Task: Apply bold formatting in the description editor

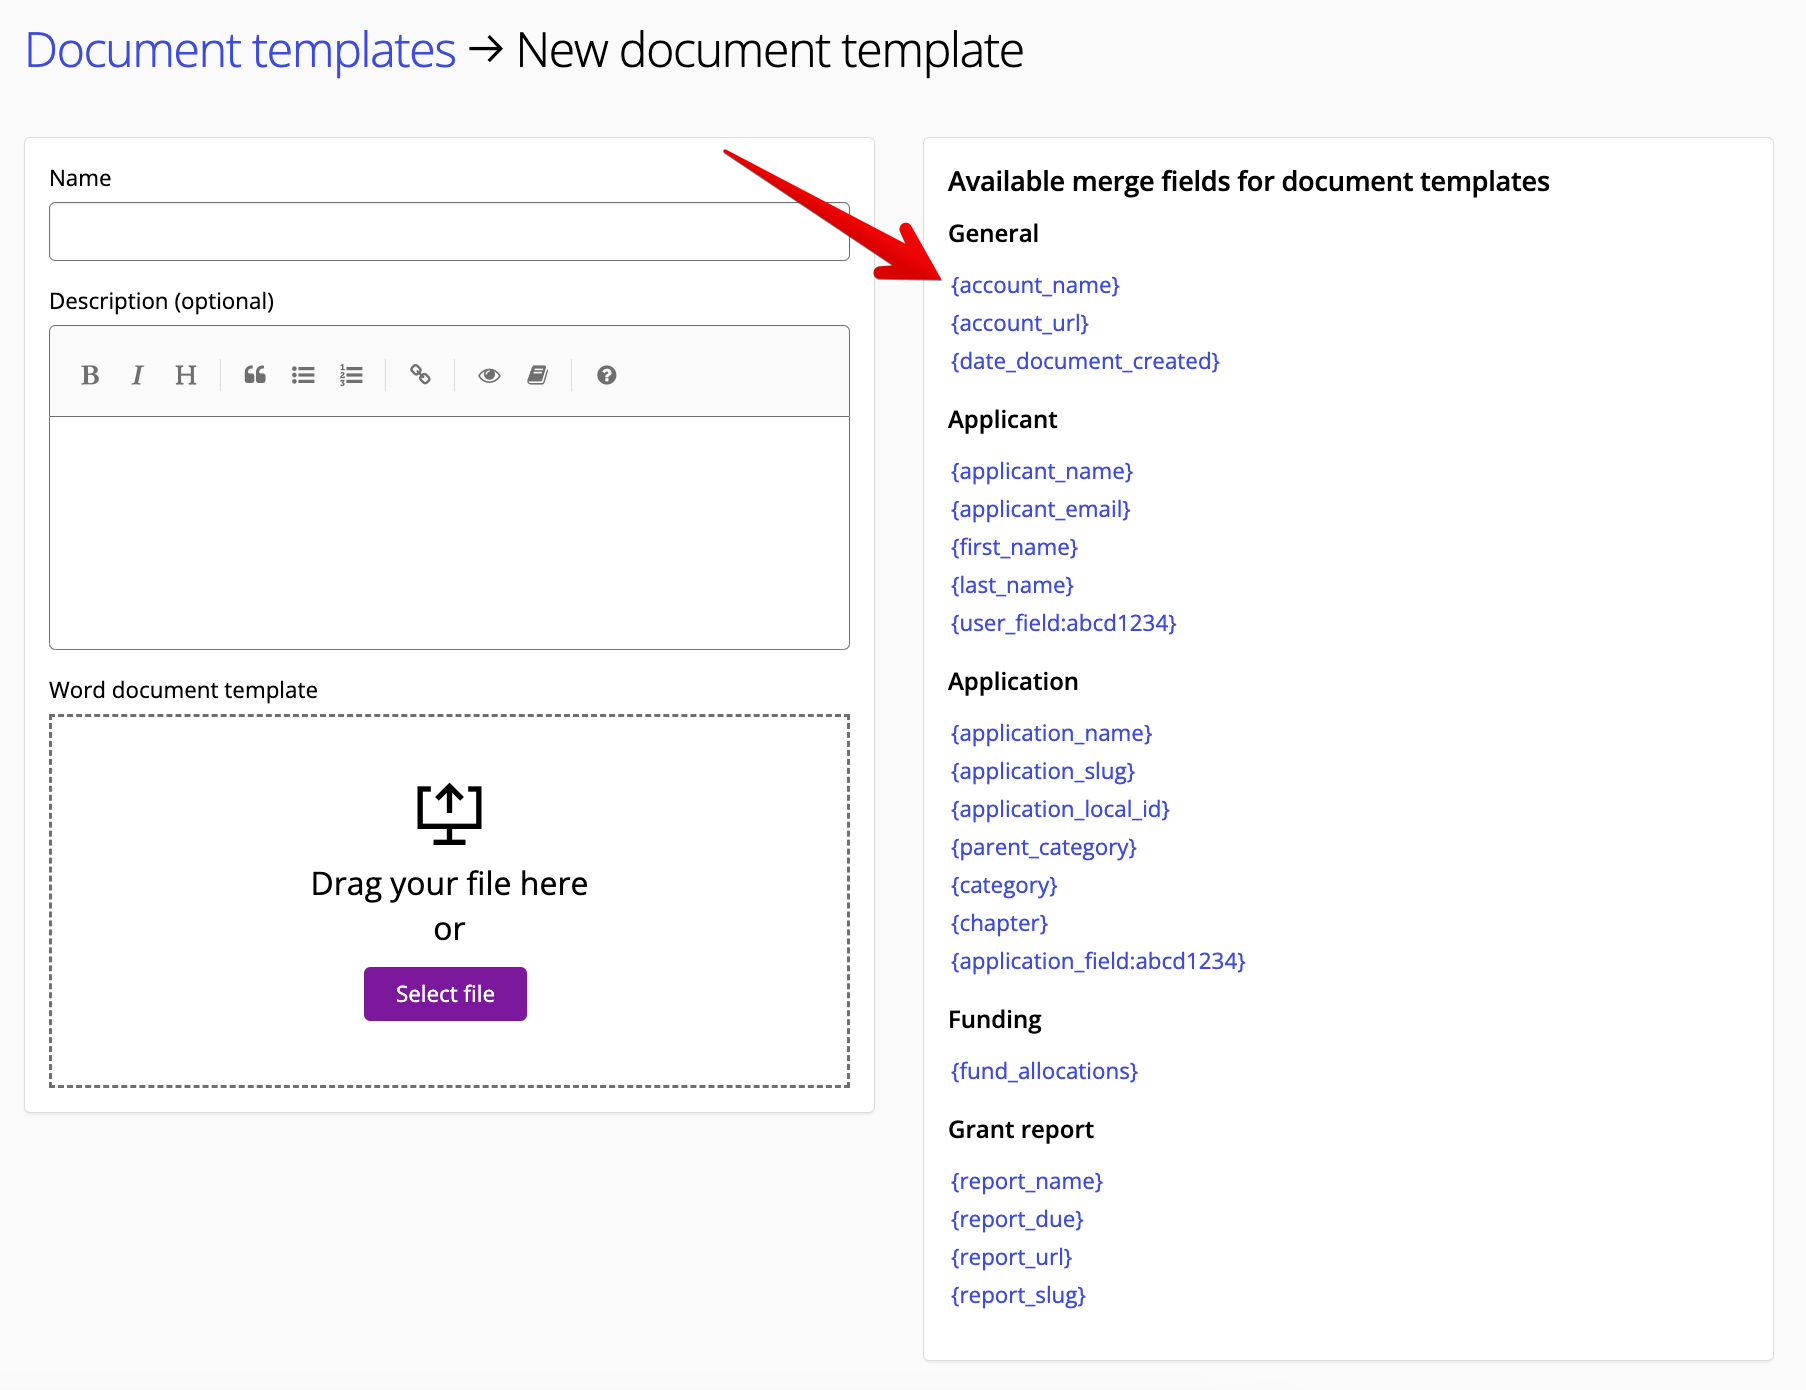Action: pos(90,374)
